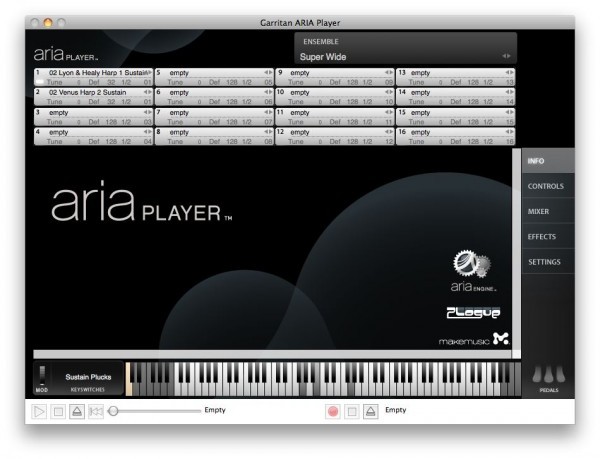Click the pedals icon

(549, 375)
